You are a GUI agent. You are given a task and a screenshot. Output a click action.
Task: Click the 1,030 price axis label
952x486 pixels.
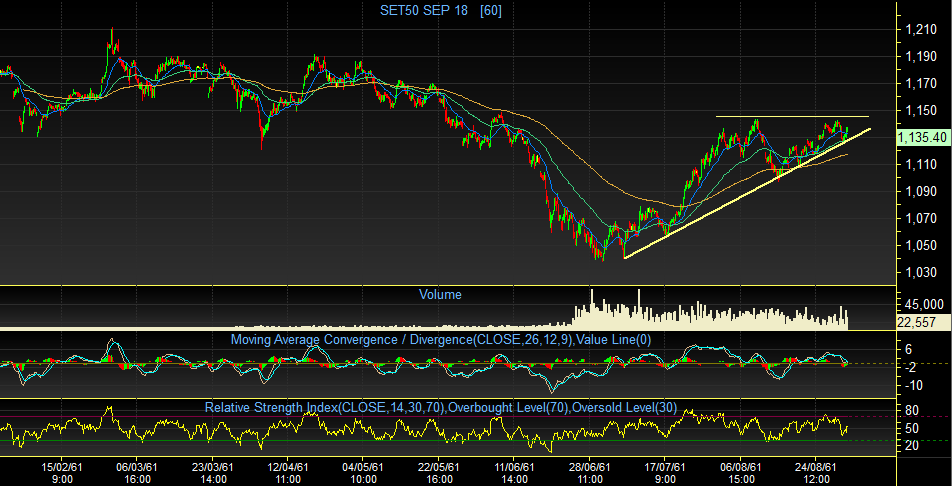[920, 272]
